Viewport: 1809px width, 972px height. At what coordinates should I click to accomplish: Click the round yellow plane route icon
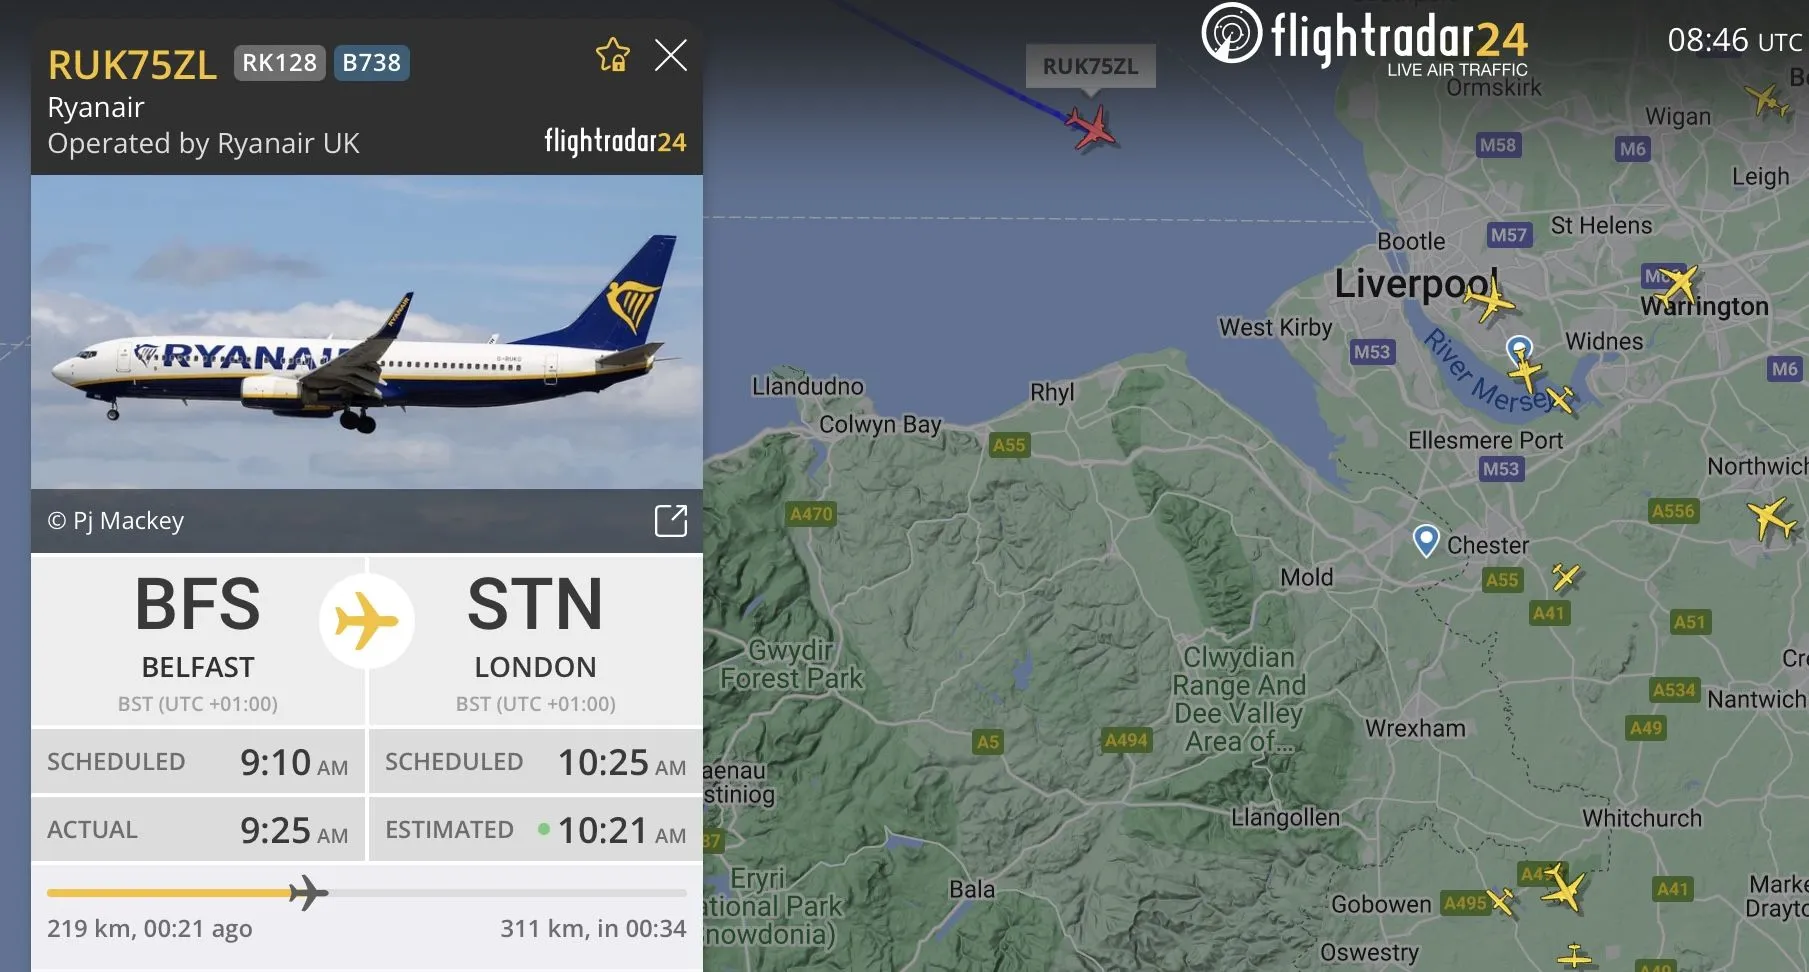[367, 621]
